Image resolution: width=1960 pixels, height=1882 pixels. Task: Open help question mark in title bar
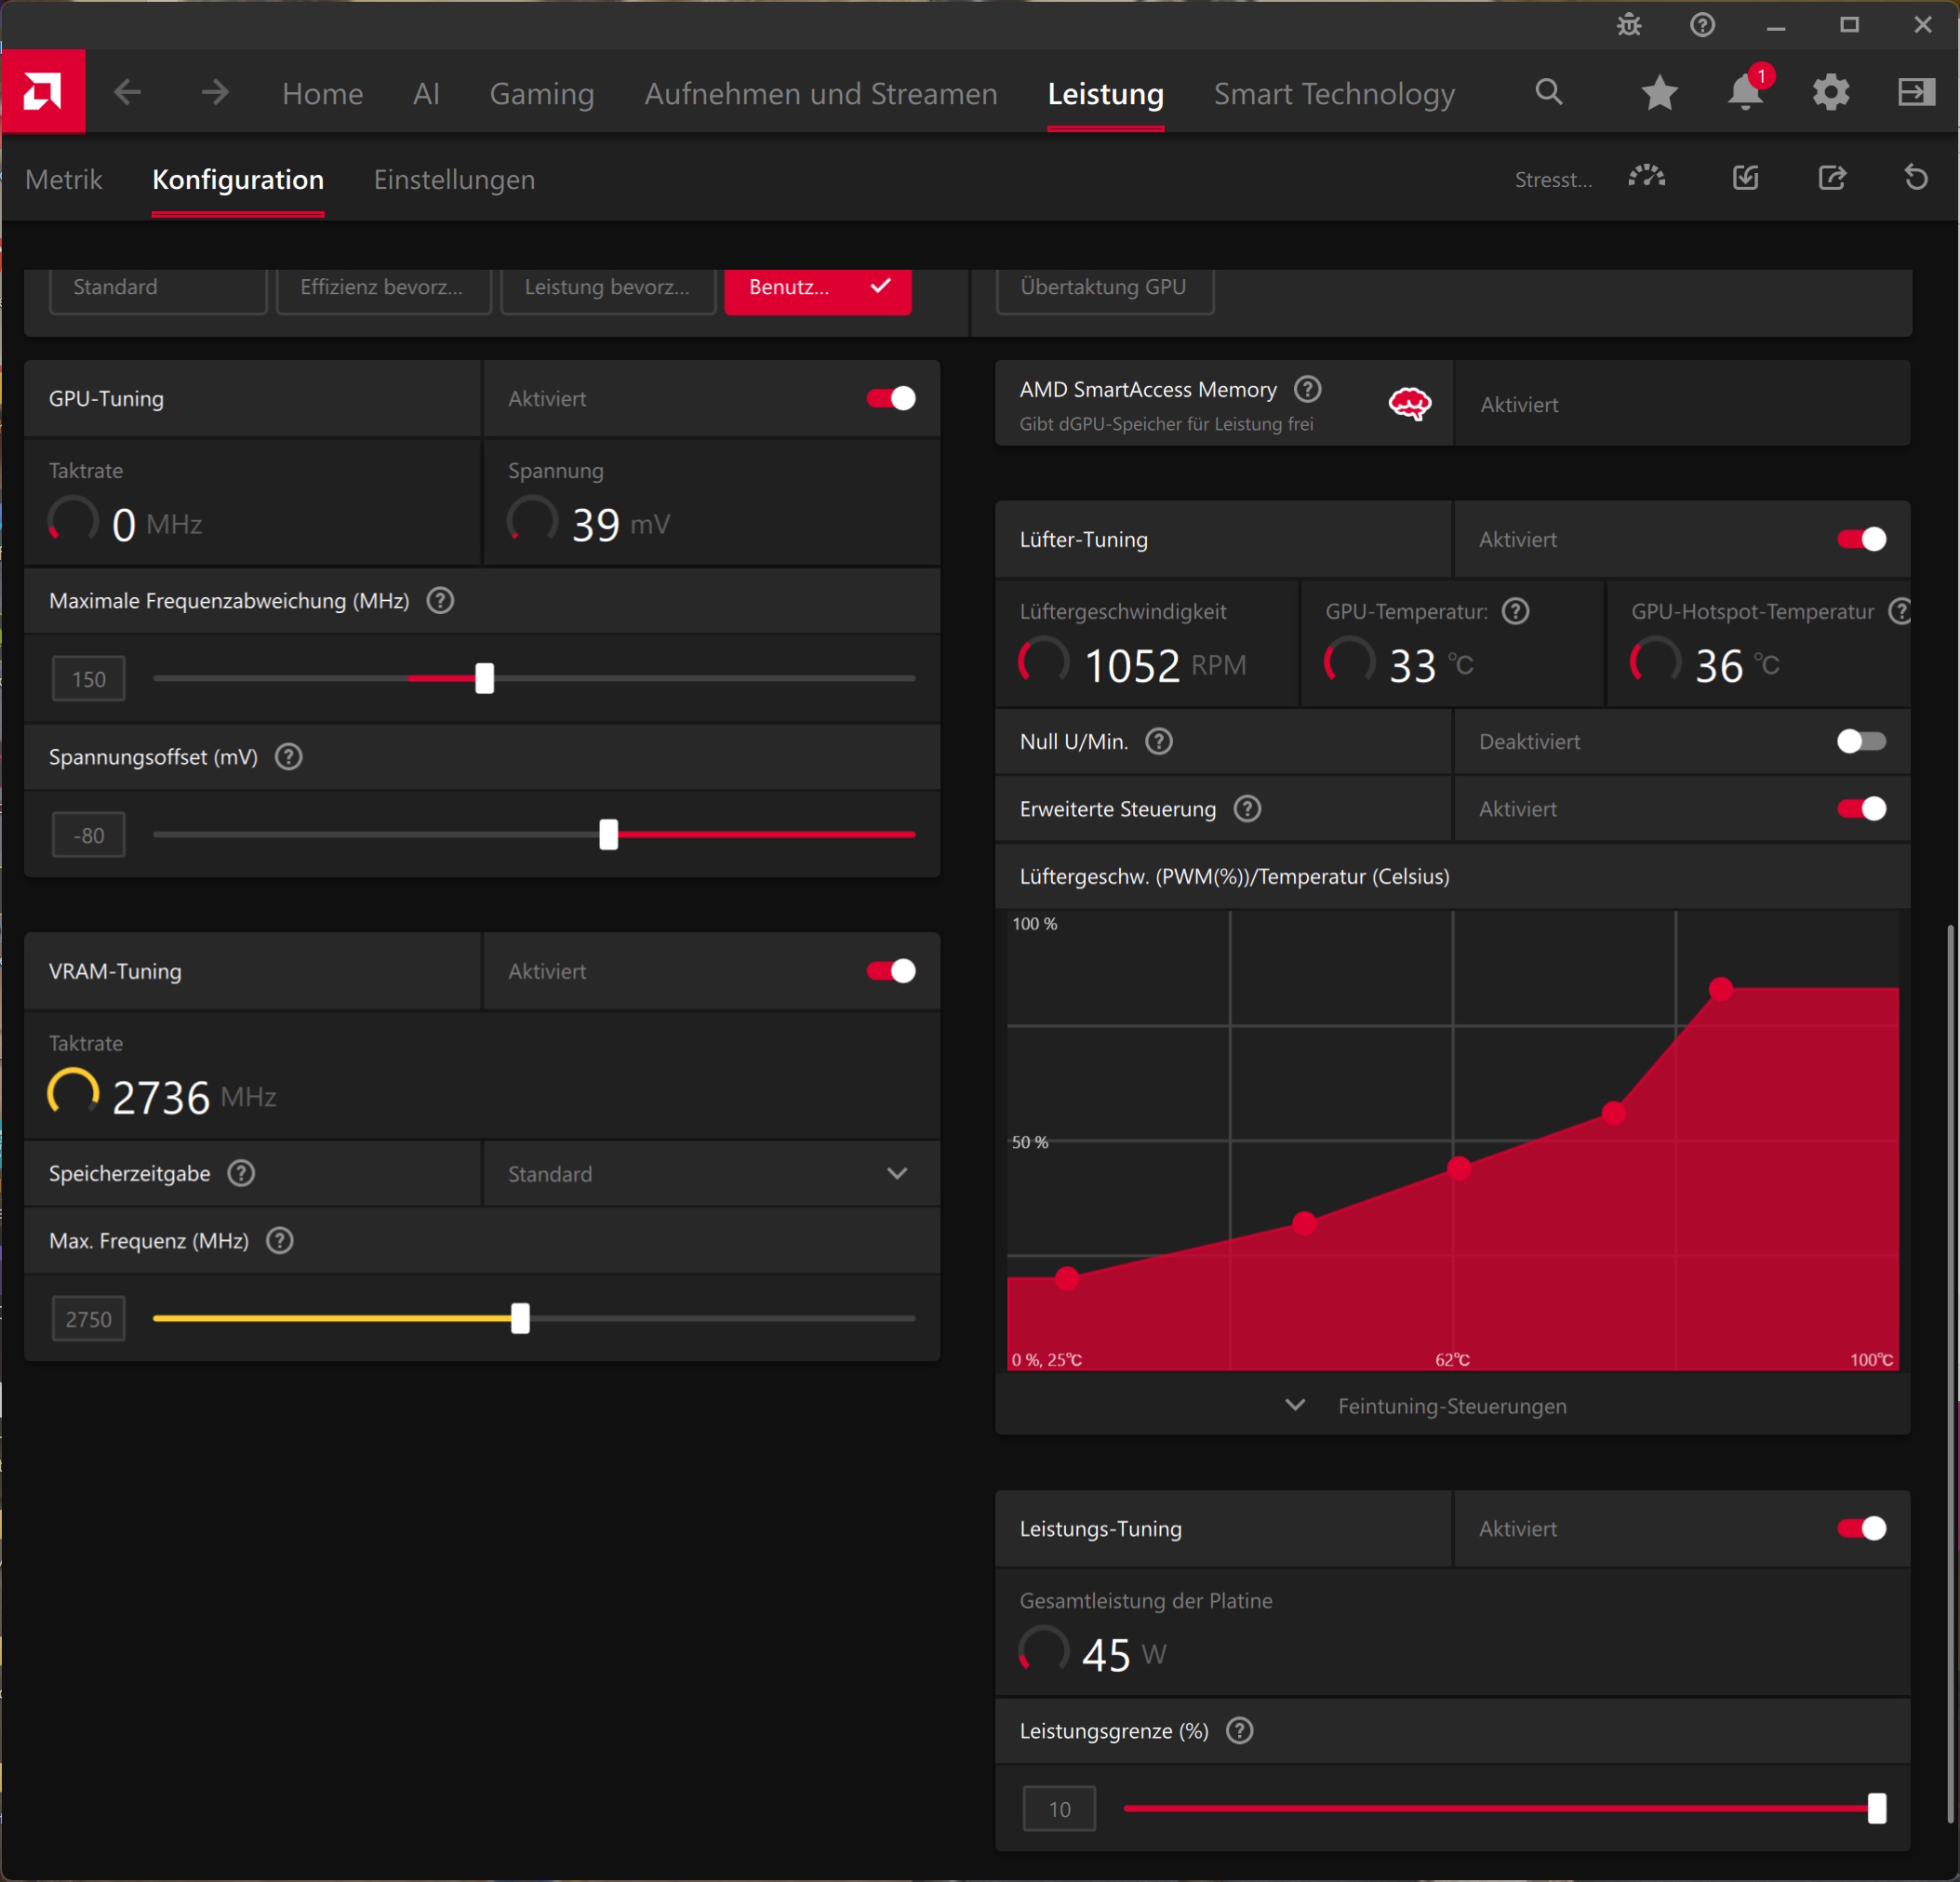[x=1702, y=25]
